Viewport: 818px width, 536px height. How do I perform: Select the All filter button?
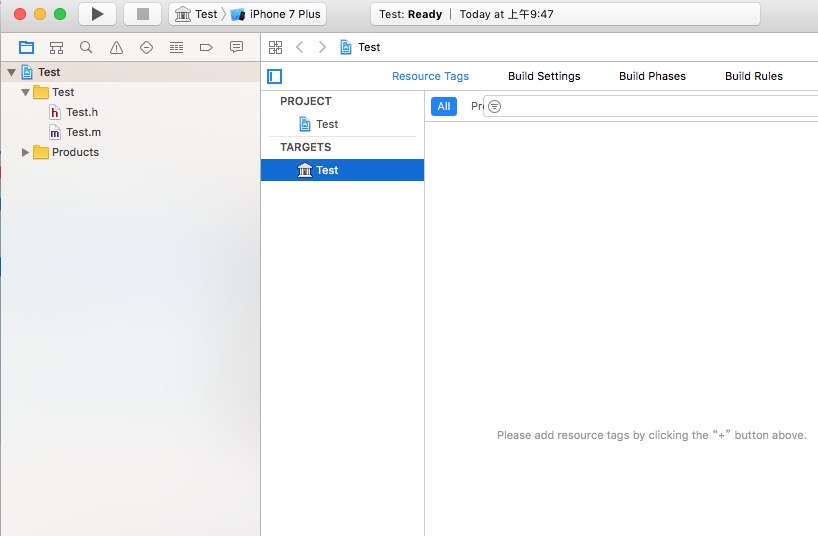pos(444,106)
